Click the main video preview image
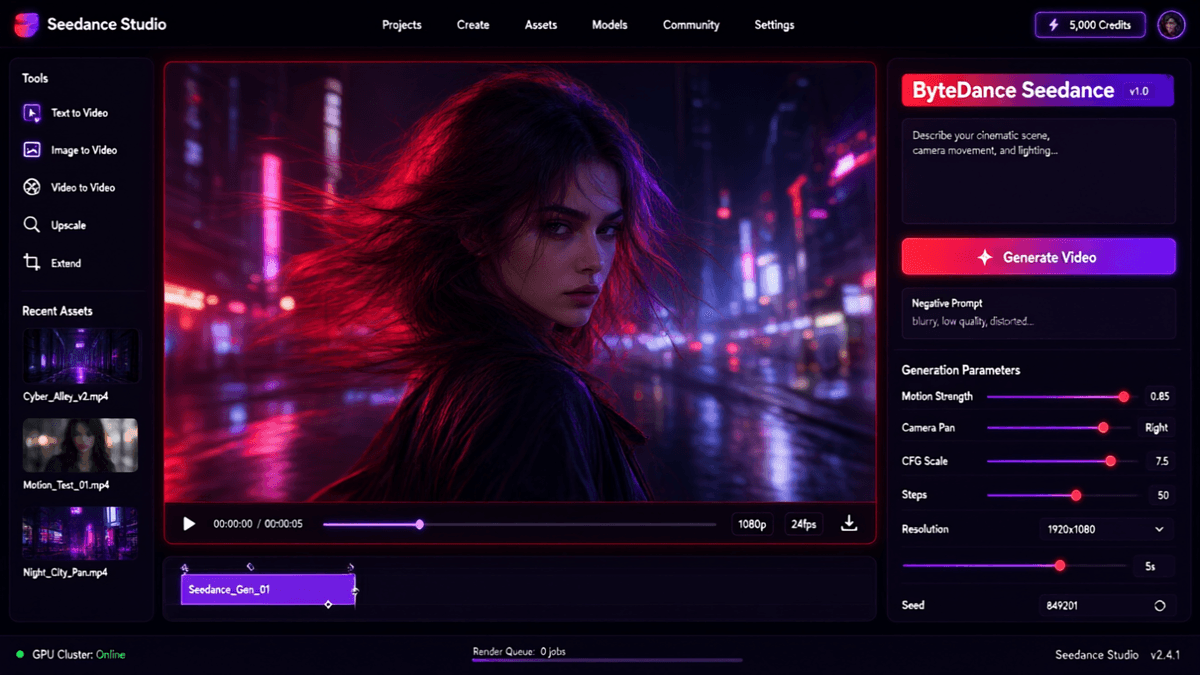Viewport: 1200px width, 675px height. pyautogui.click(x=520, y=283)
